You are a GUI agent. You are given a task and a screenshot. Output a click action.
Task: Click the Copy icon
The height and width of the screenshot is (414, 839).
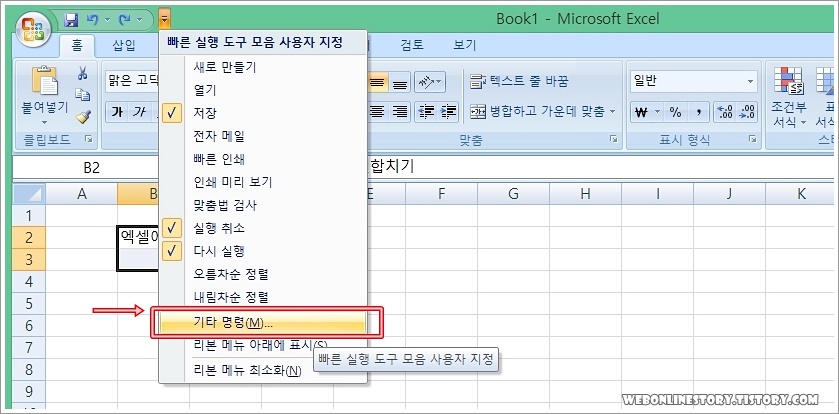82,95
